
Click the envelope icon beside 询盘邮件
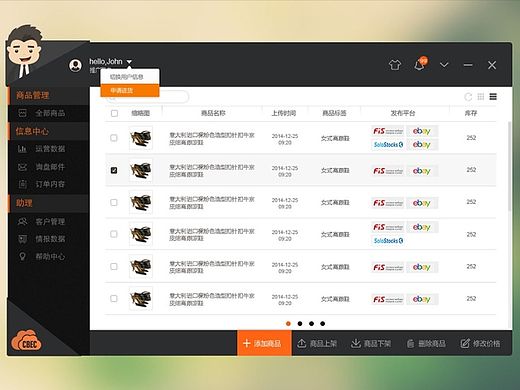22,167
